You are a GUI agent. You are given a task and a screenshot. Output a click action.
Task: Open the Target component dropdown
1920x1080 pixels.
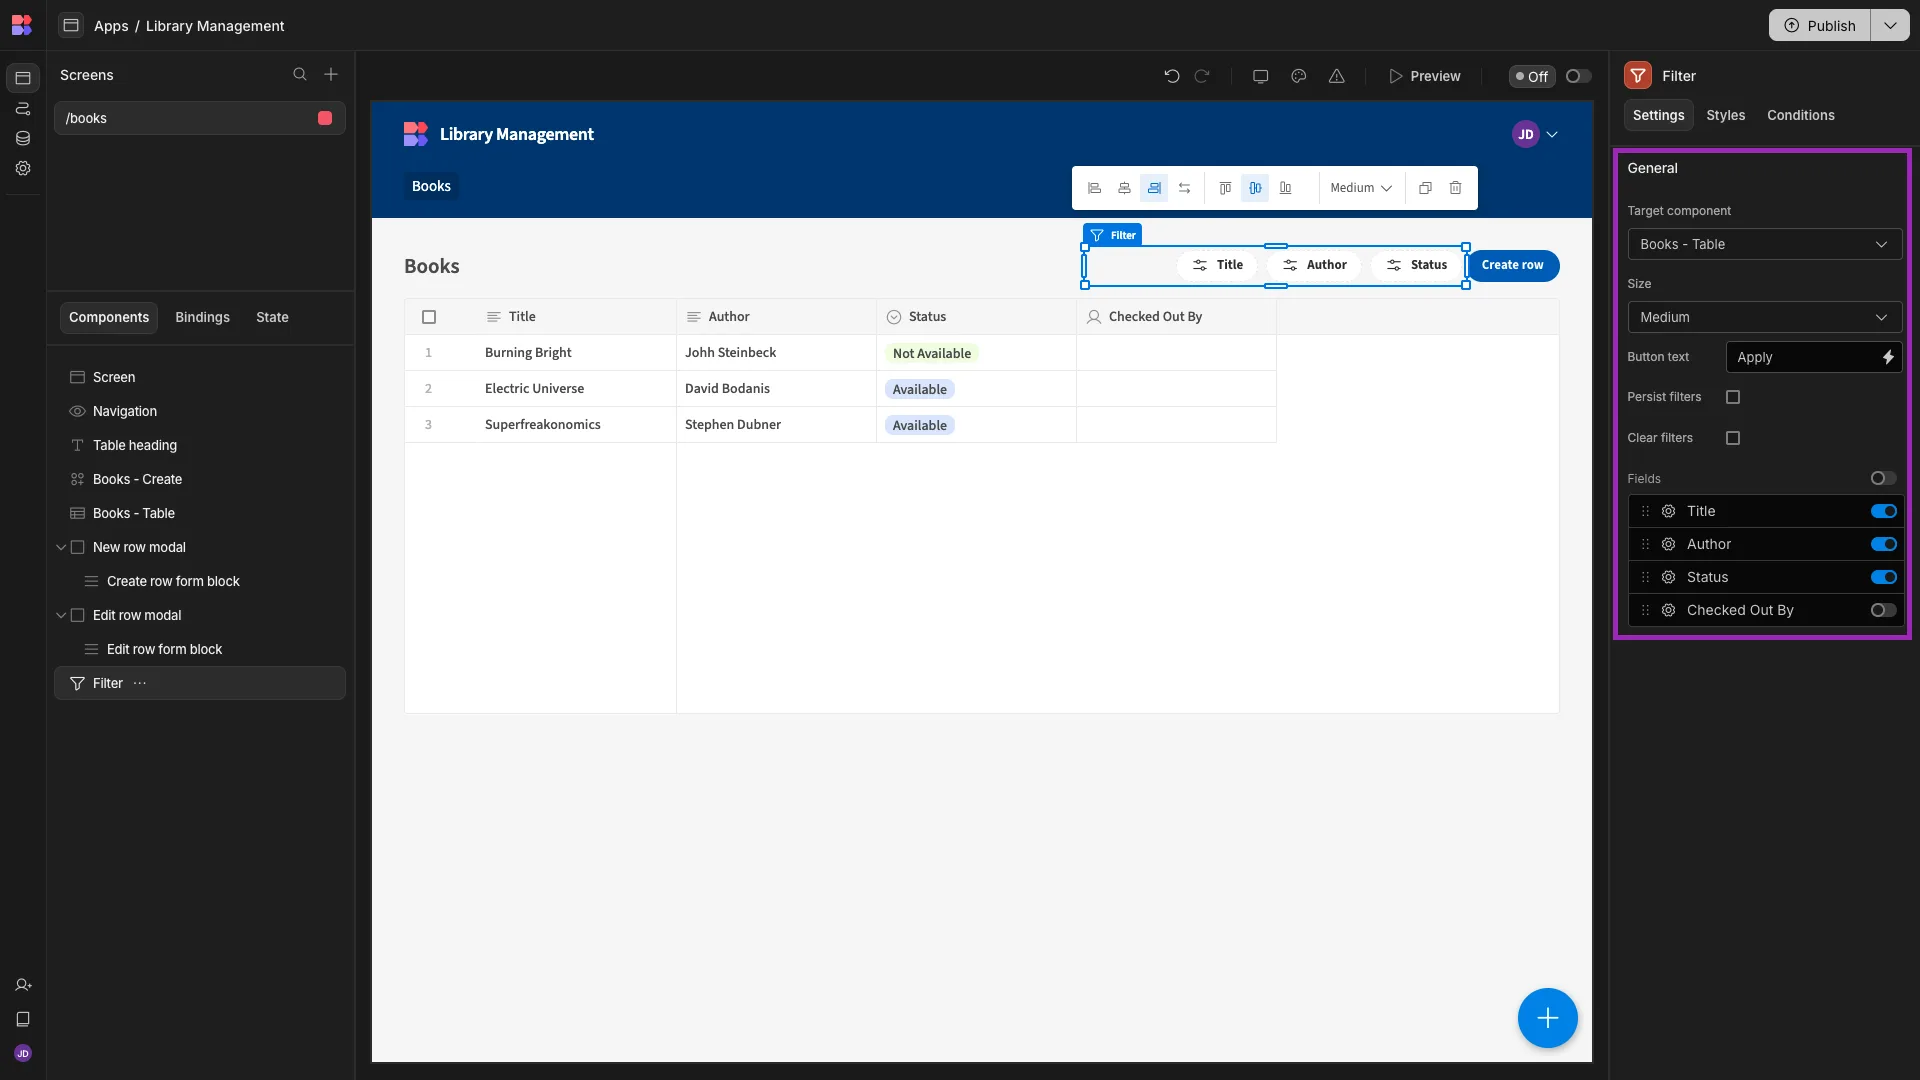tap(1764, 244)
